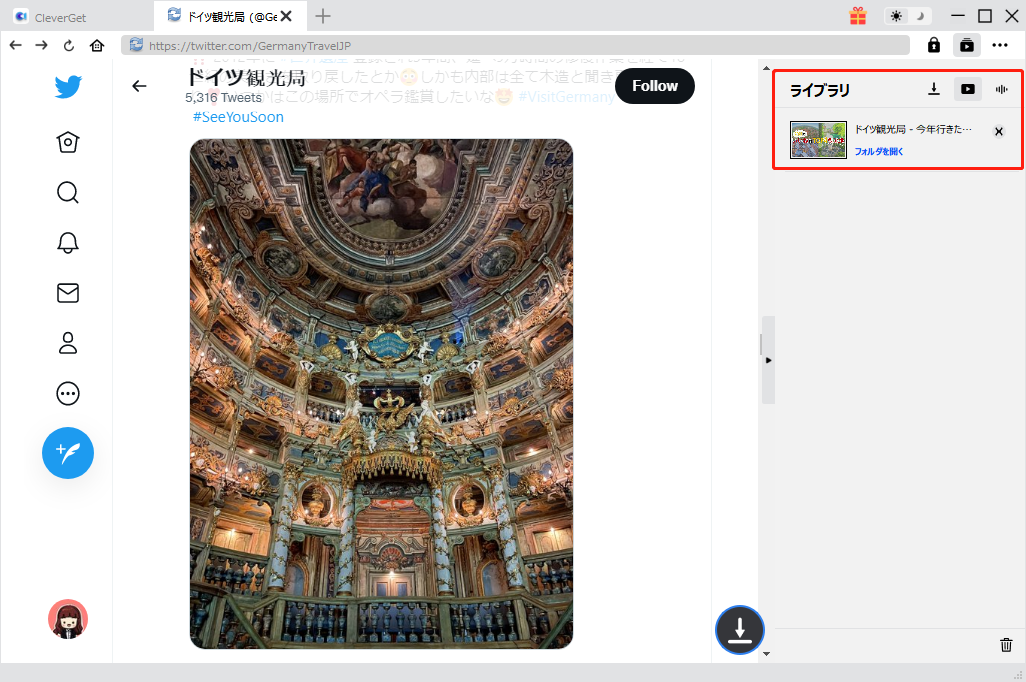Go forward with the browser forward arrow

coord(41,45)
